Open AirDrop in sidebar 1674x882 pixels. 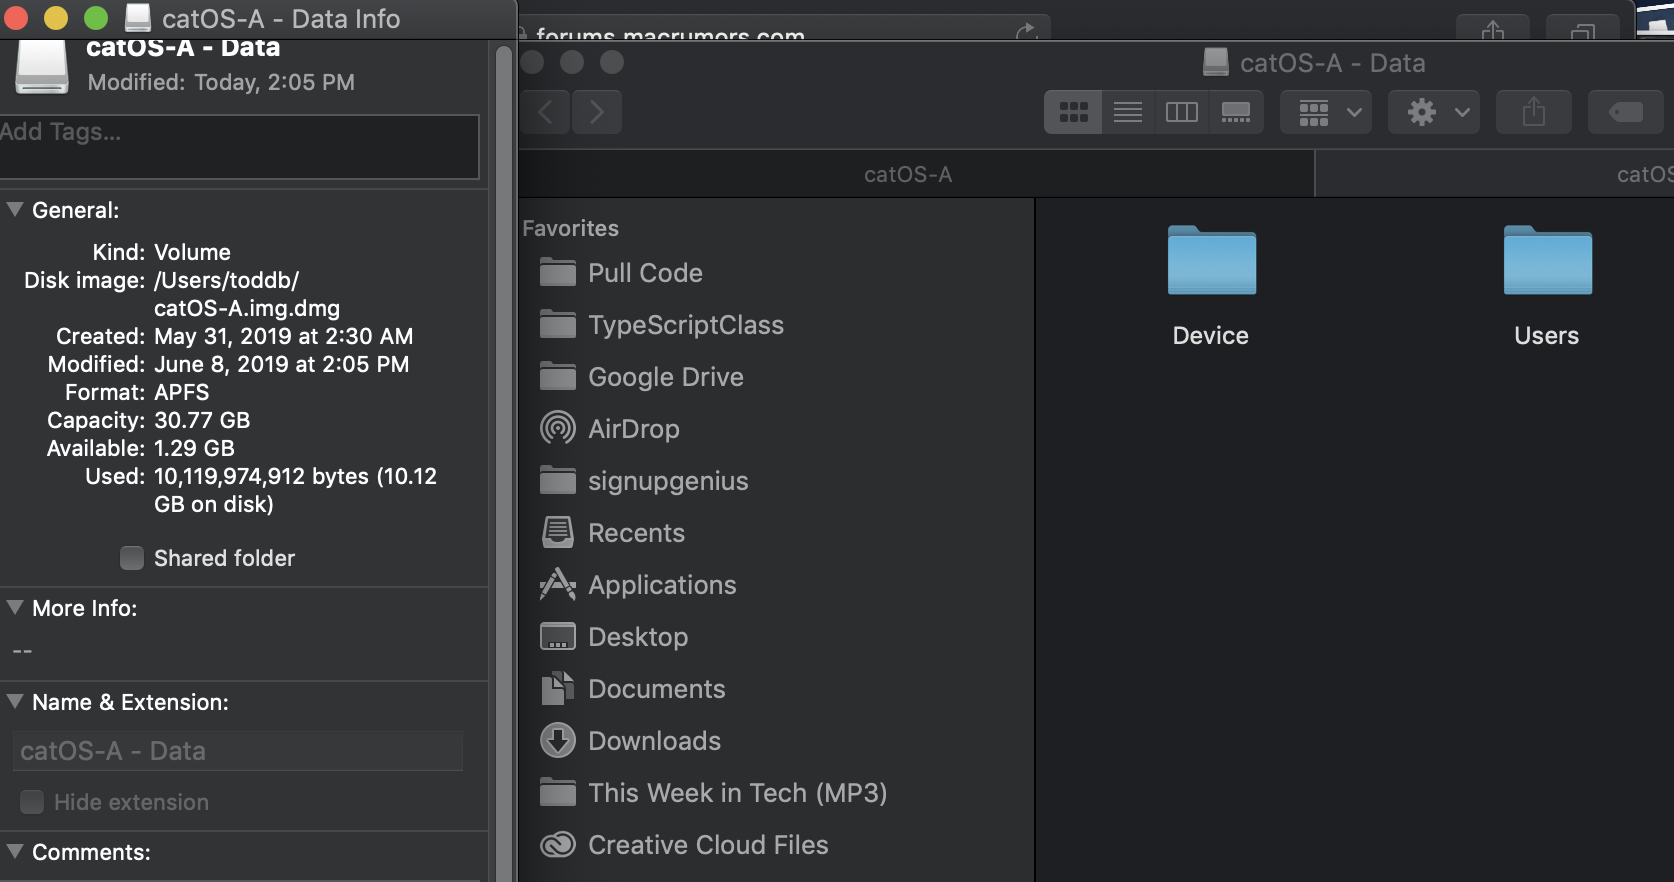tap(634, 429)
